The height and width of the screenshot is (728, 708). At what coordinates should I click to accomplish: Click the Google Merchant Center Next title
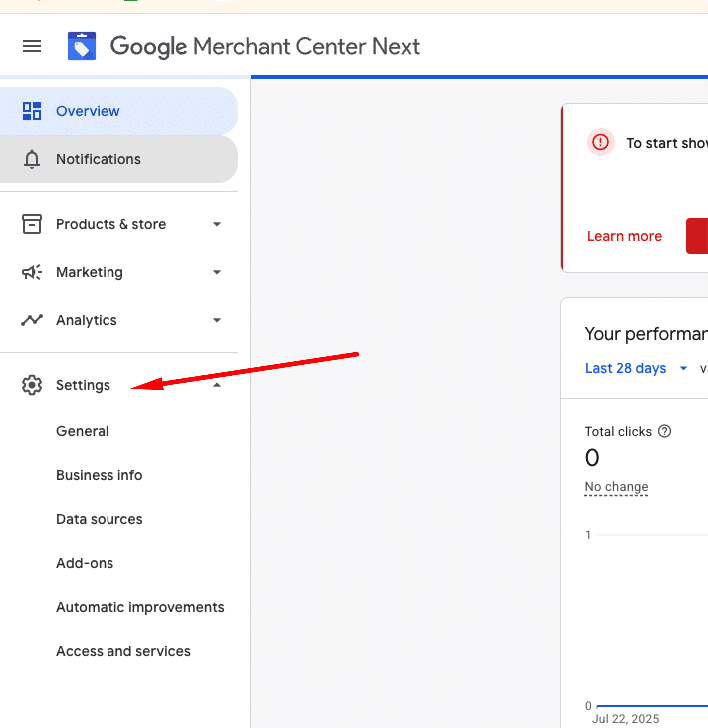[265, 47]
